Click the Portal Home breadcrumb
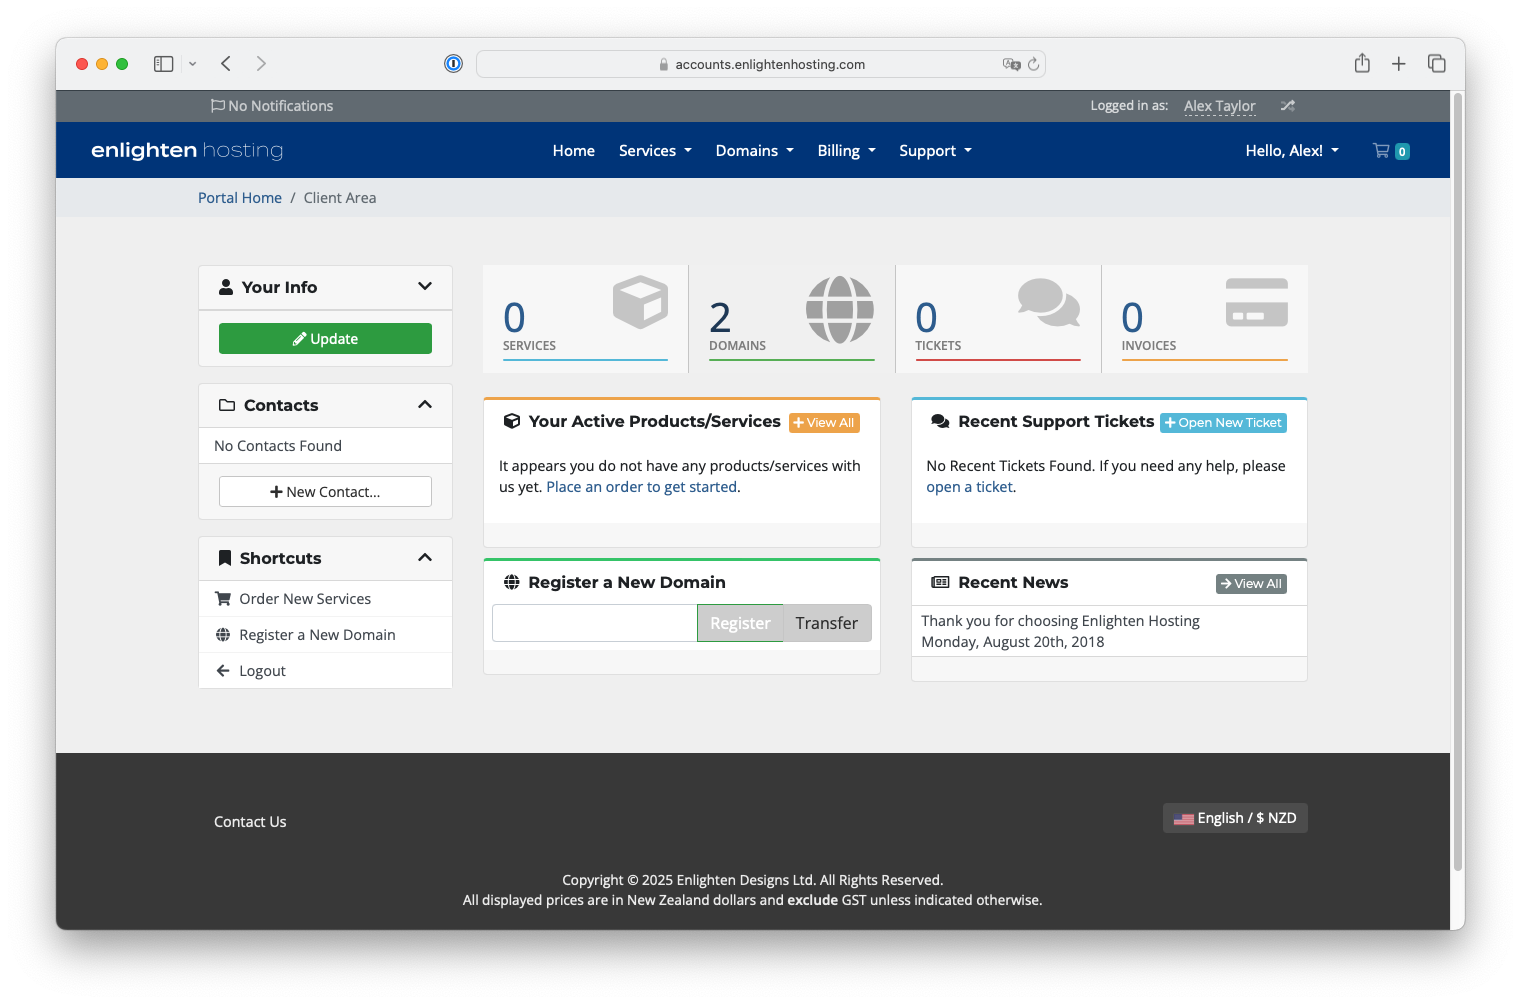Viewport: 1521px width, 1004px height. [240, 198]
